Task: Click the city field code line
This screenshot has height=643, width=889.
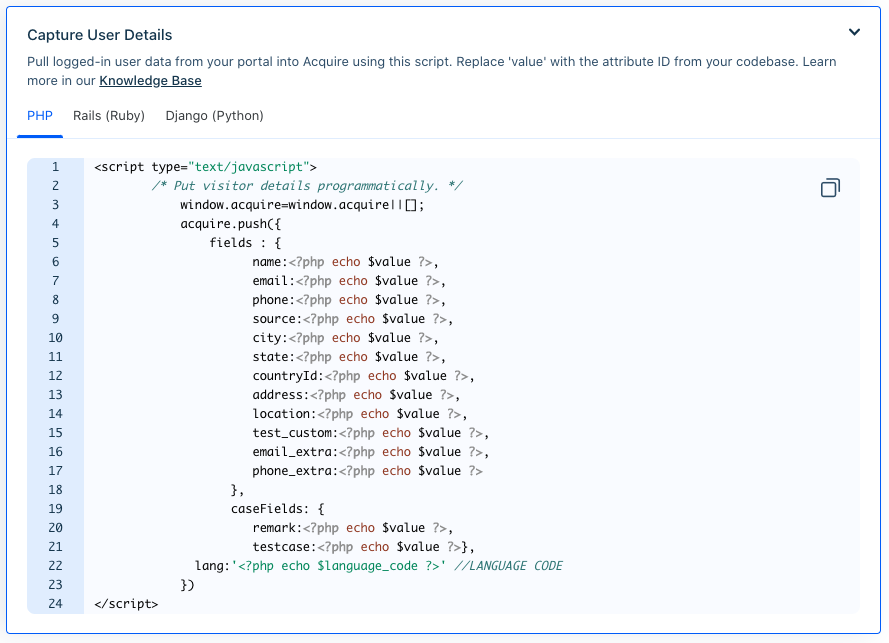Action: pyautogui.click(x=345, y=337)
